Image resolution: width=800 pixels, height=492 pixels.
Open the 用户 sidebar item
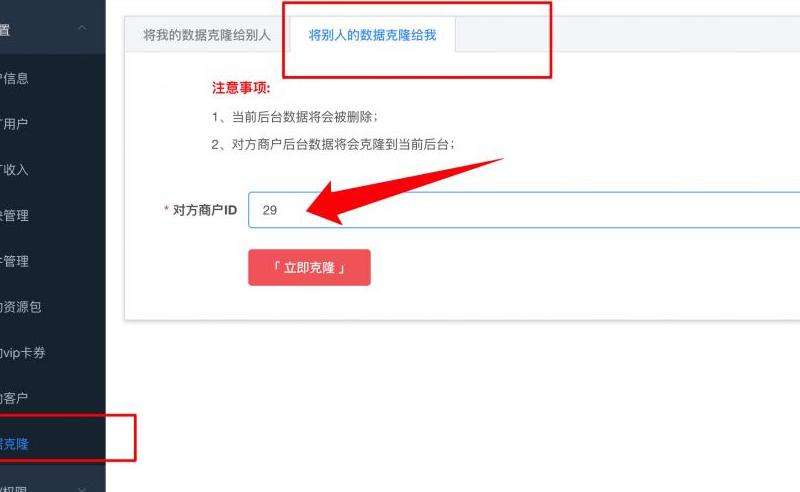(14, 124)
